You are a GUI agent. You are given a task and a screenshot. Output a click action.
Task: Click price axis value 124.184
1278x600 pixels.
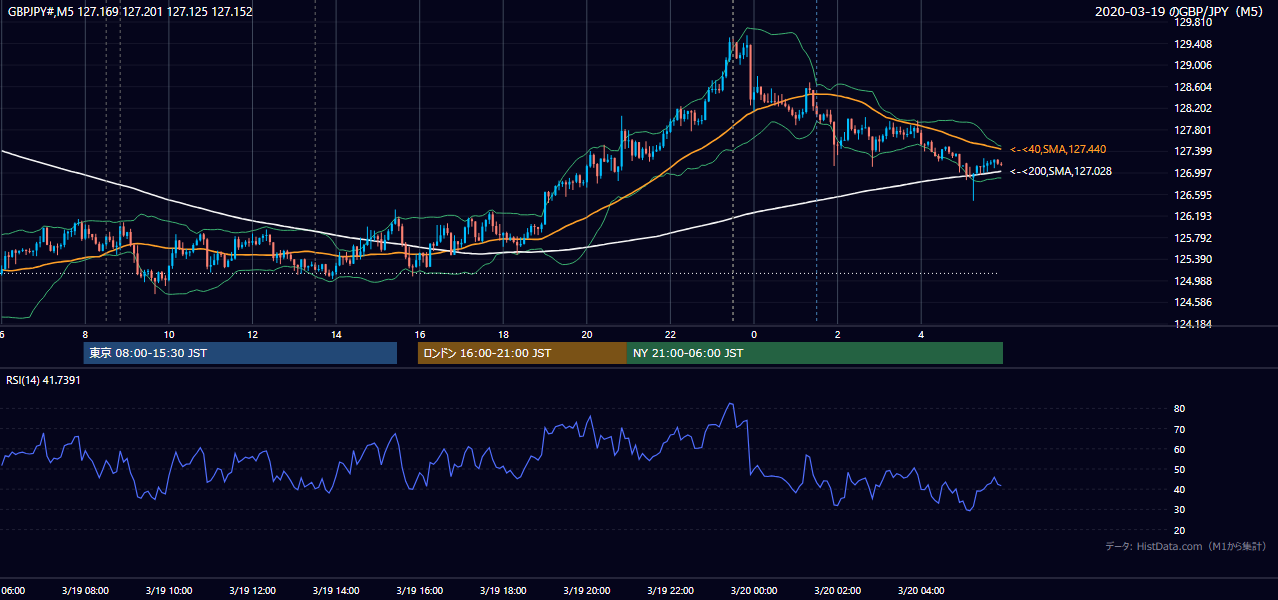1193,324
